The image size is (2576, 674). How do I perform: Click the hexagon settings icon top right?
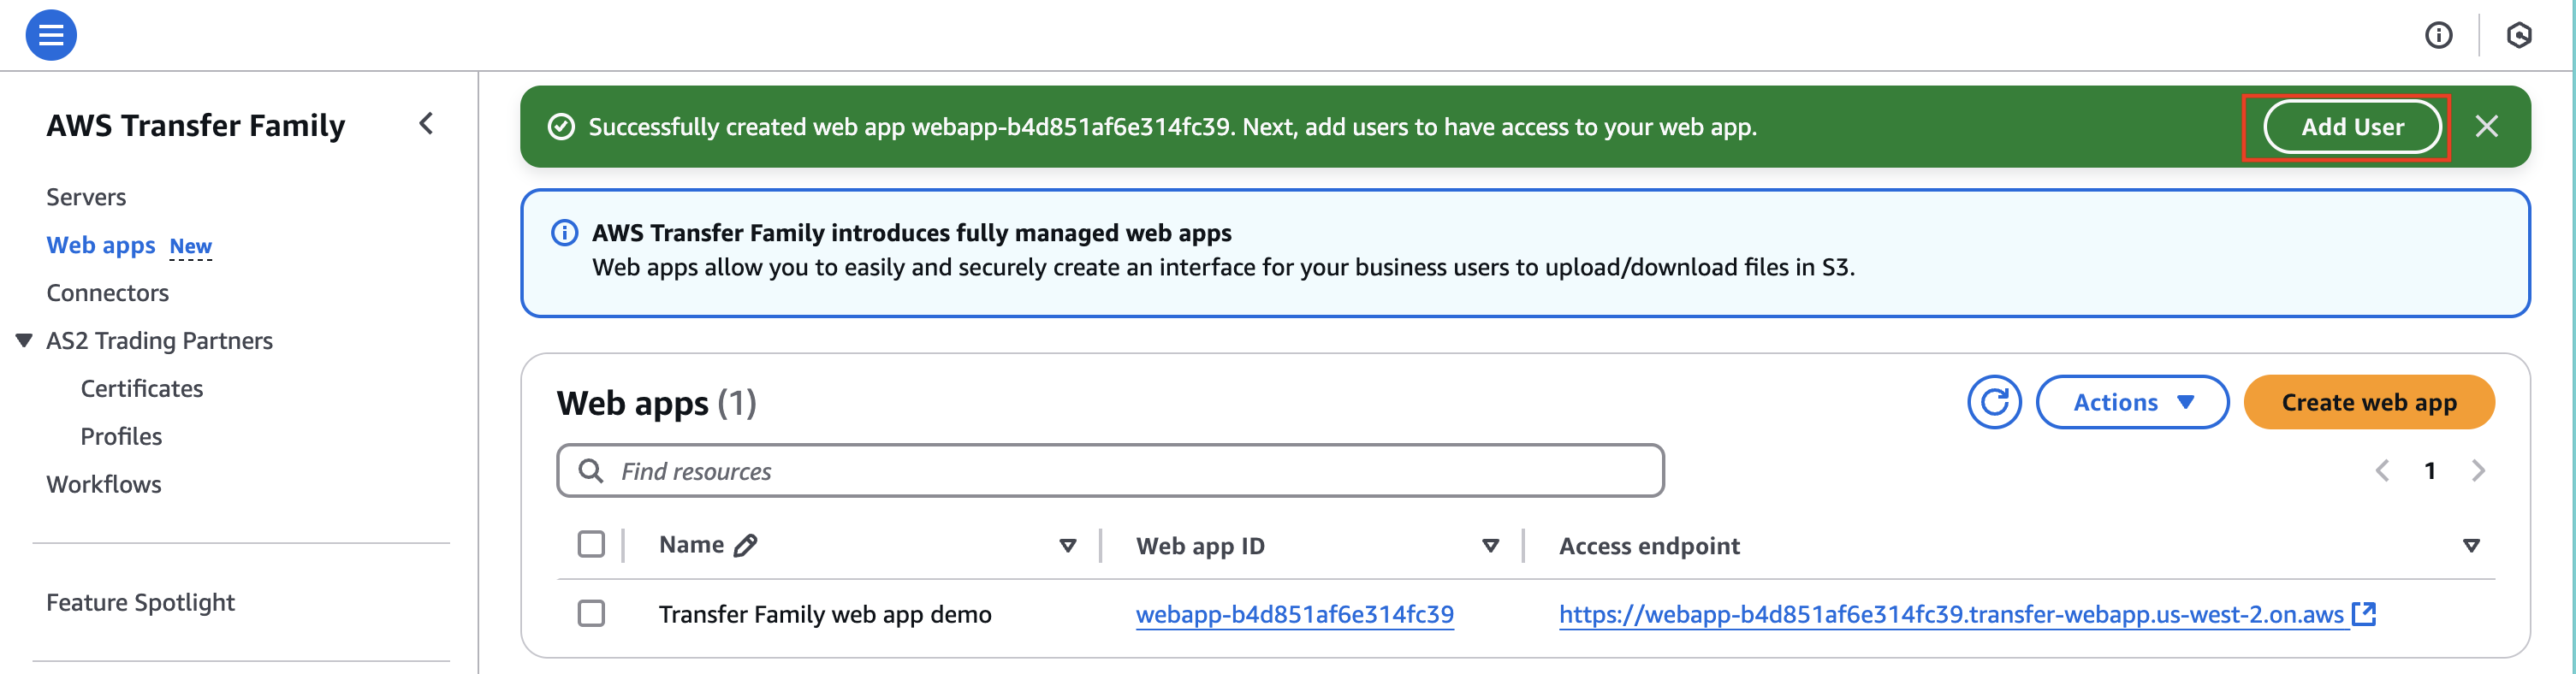tap(2519, 36)
